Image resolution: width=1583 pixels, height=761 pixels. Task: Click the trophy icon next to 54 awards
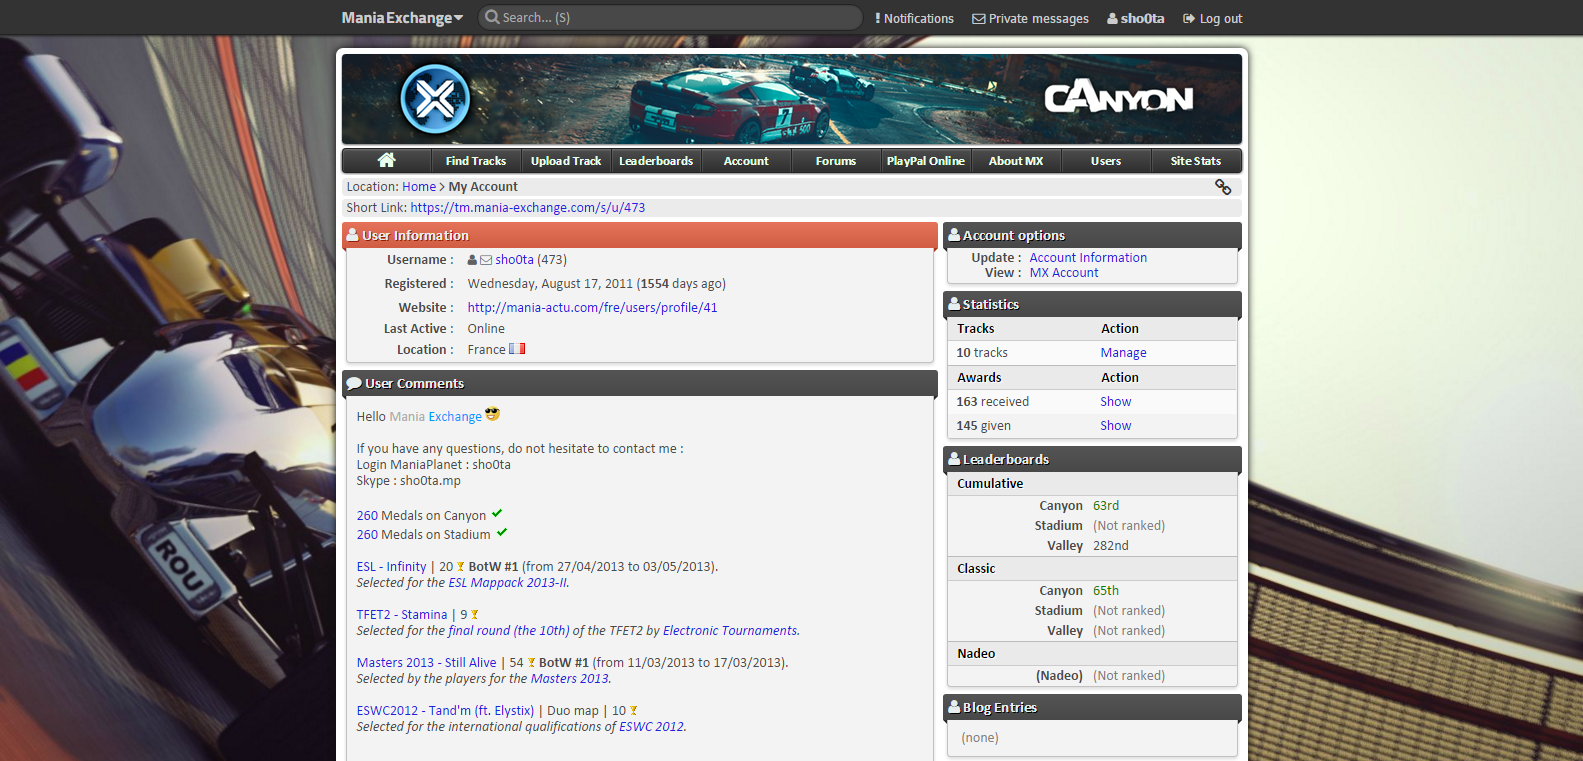click(x=532, y=663)
